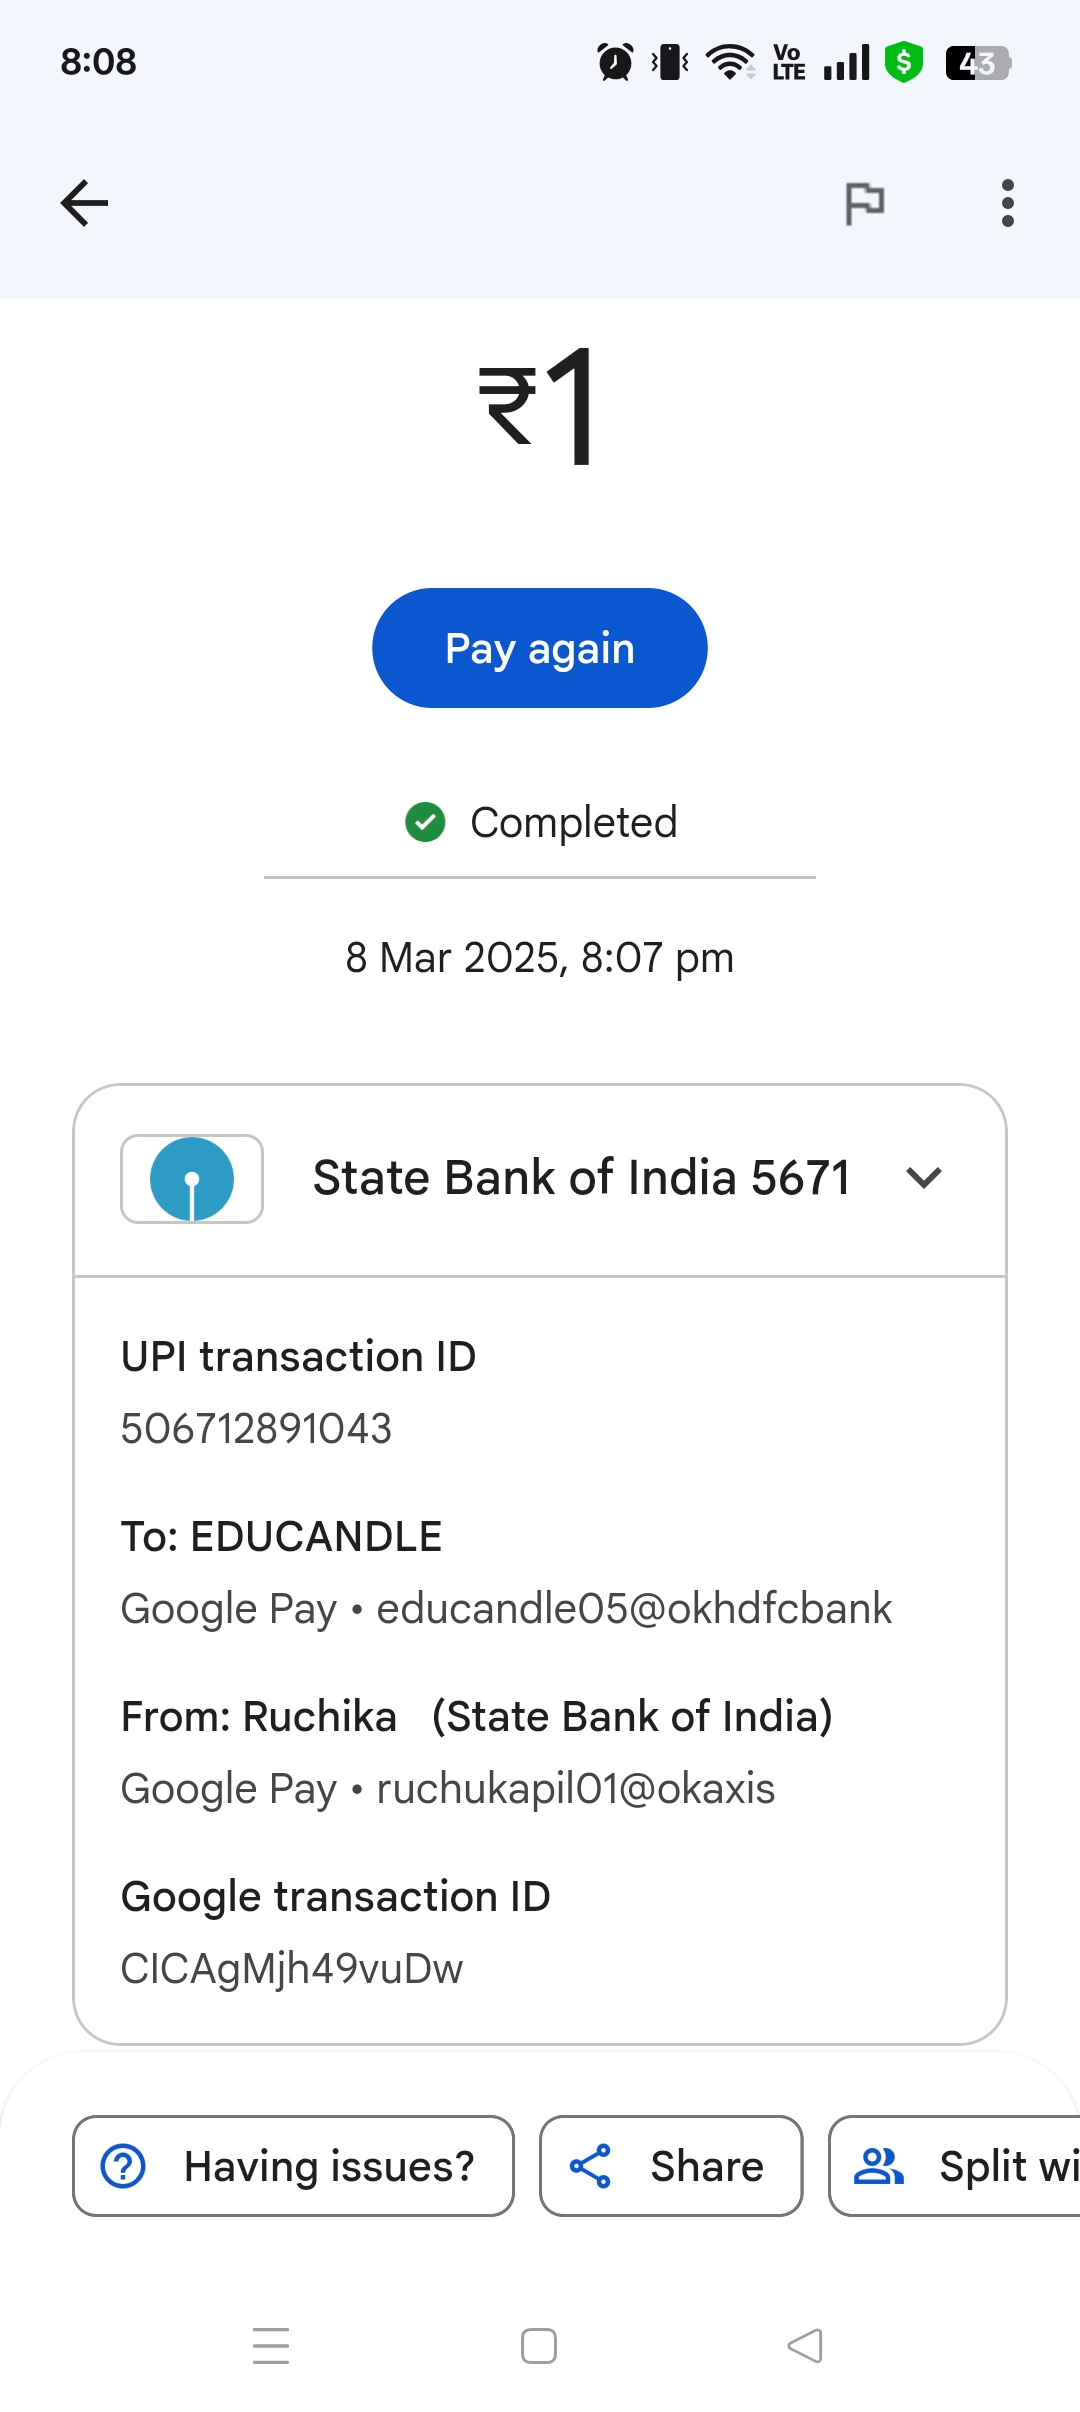Collapse the State Bank of India 5671 chevron
The image size is (1080, 2412).
click(923, 1178)
